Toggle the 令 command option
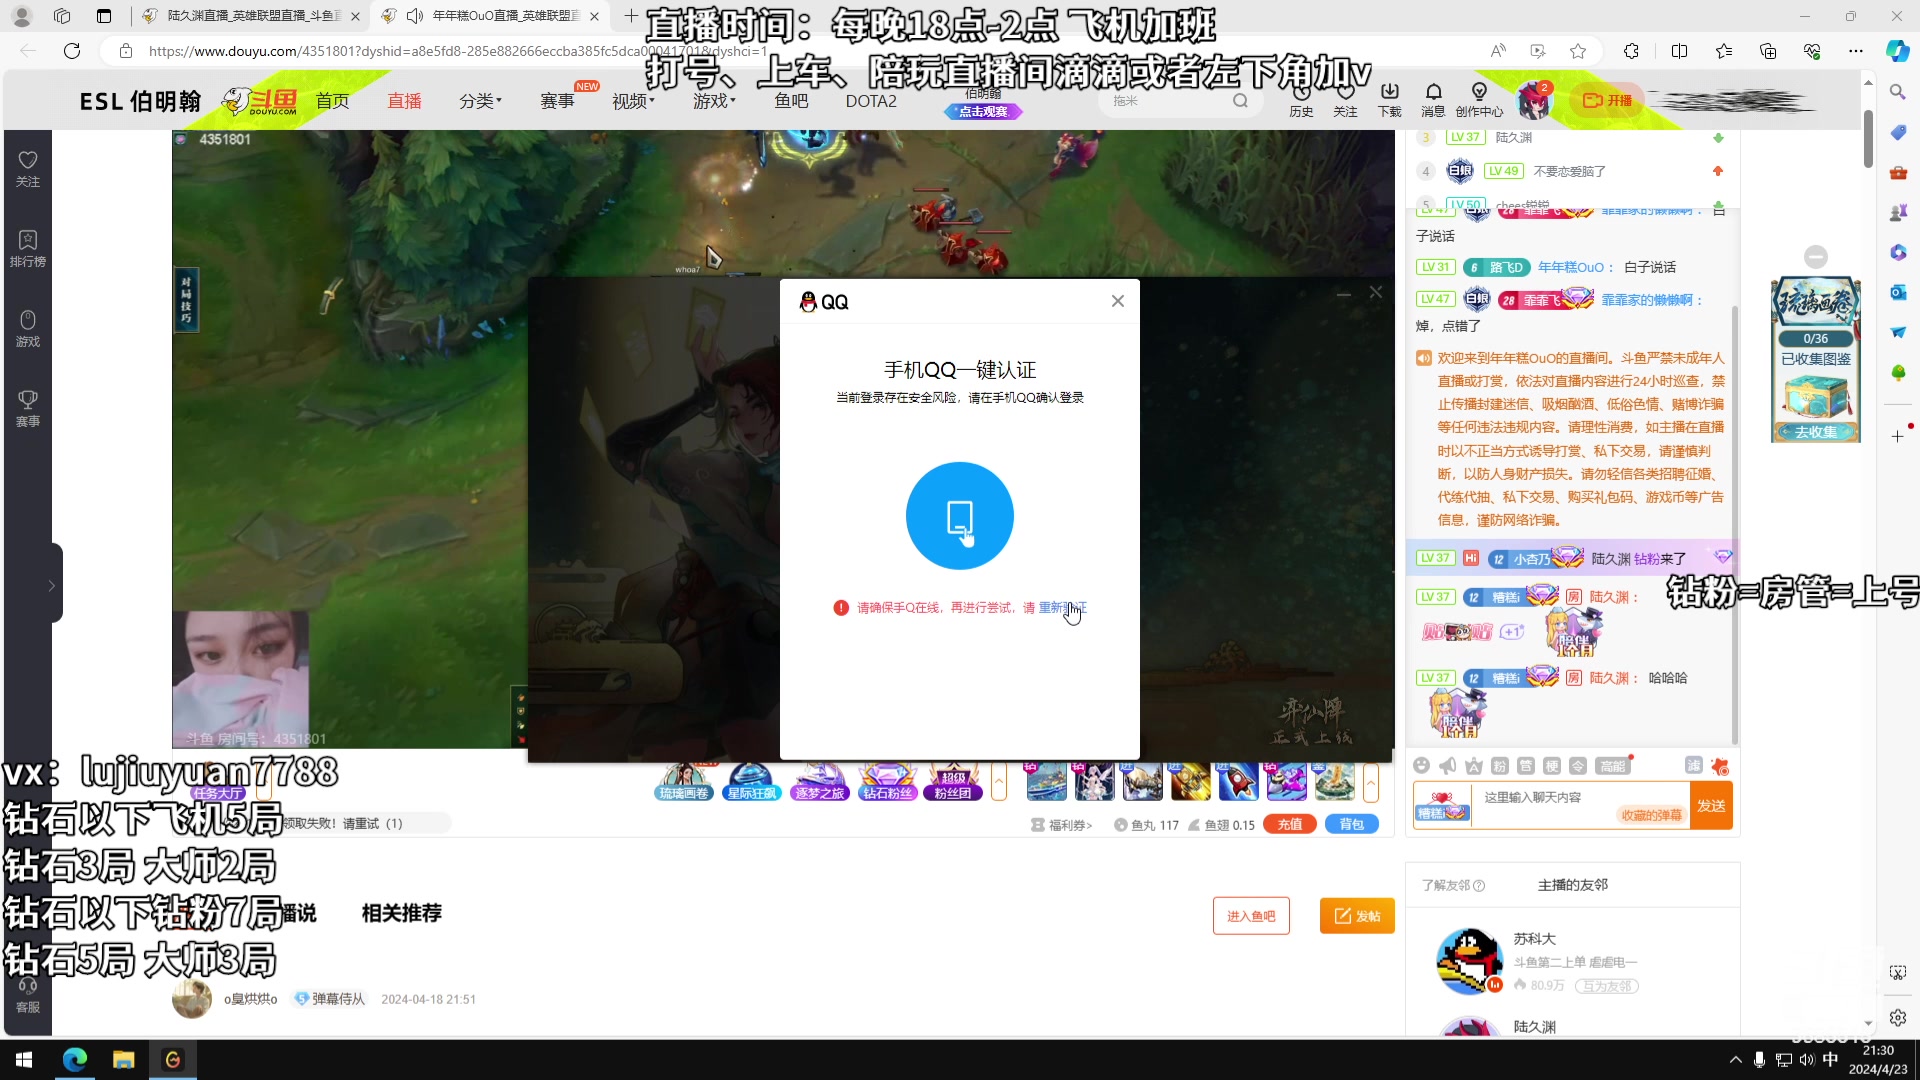Image resolution: width=1920 pixels, height=1080 pixels. pos(1577,766)
